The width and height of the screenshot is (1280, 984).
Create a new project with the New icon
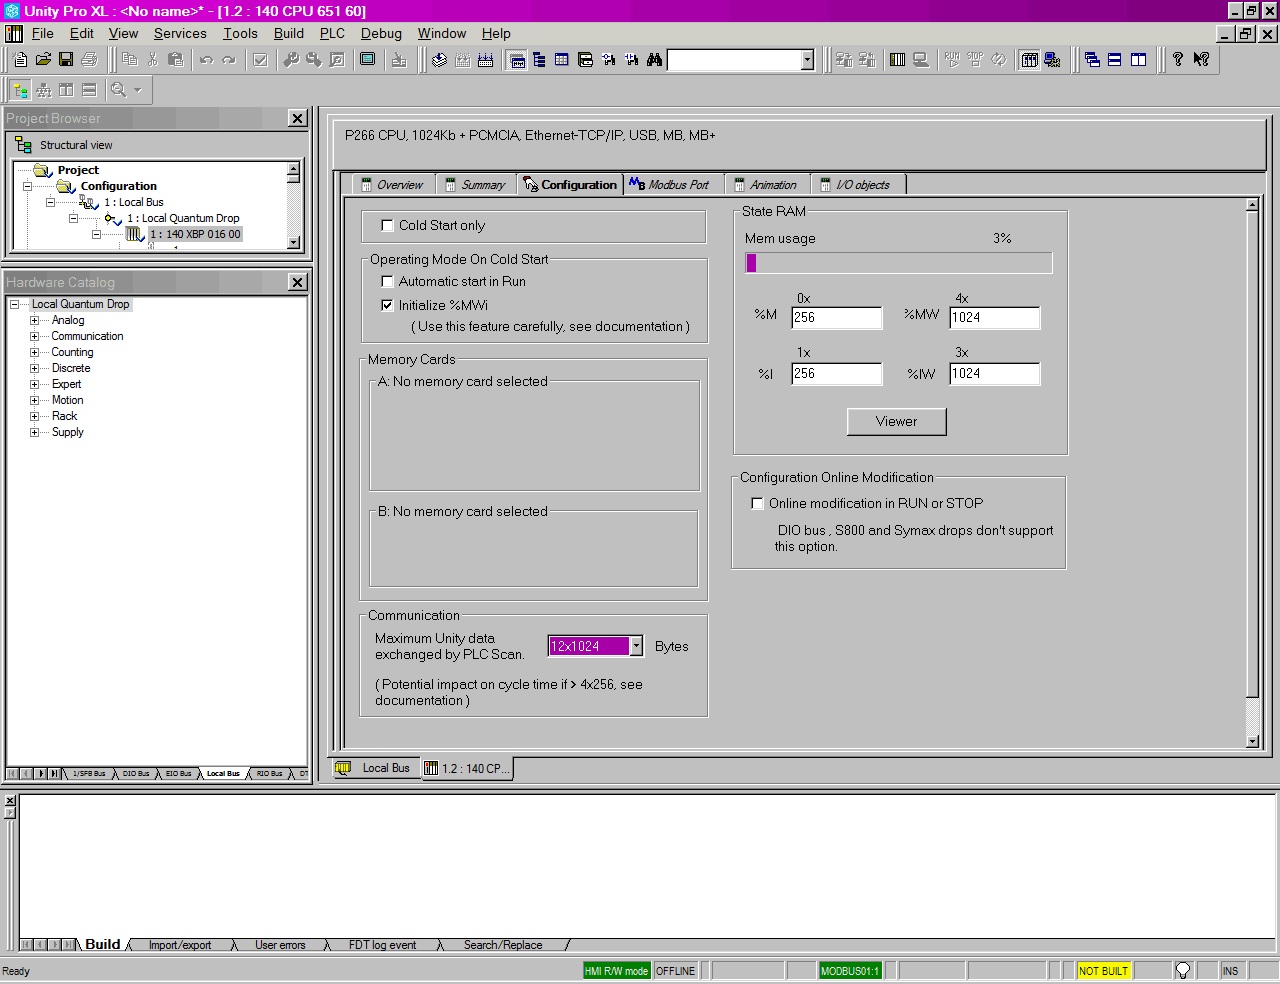pyautogui.click(x=20, y=60)
